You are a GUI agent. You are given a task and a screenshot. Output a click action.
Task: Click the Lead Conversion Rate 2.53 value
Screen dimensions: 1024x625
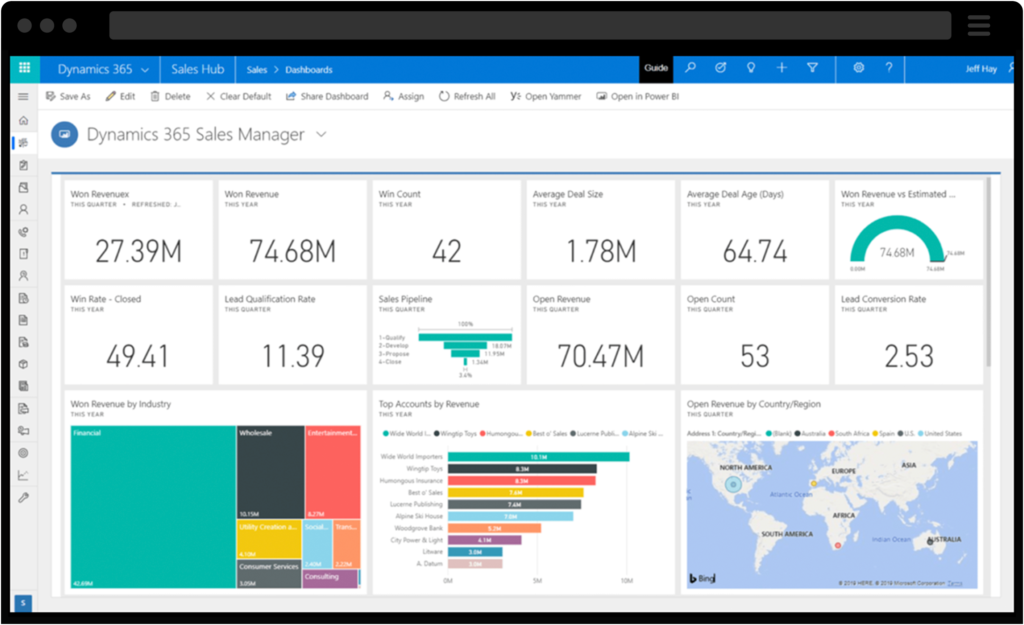[x=909, y=357]
